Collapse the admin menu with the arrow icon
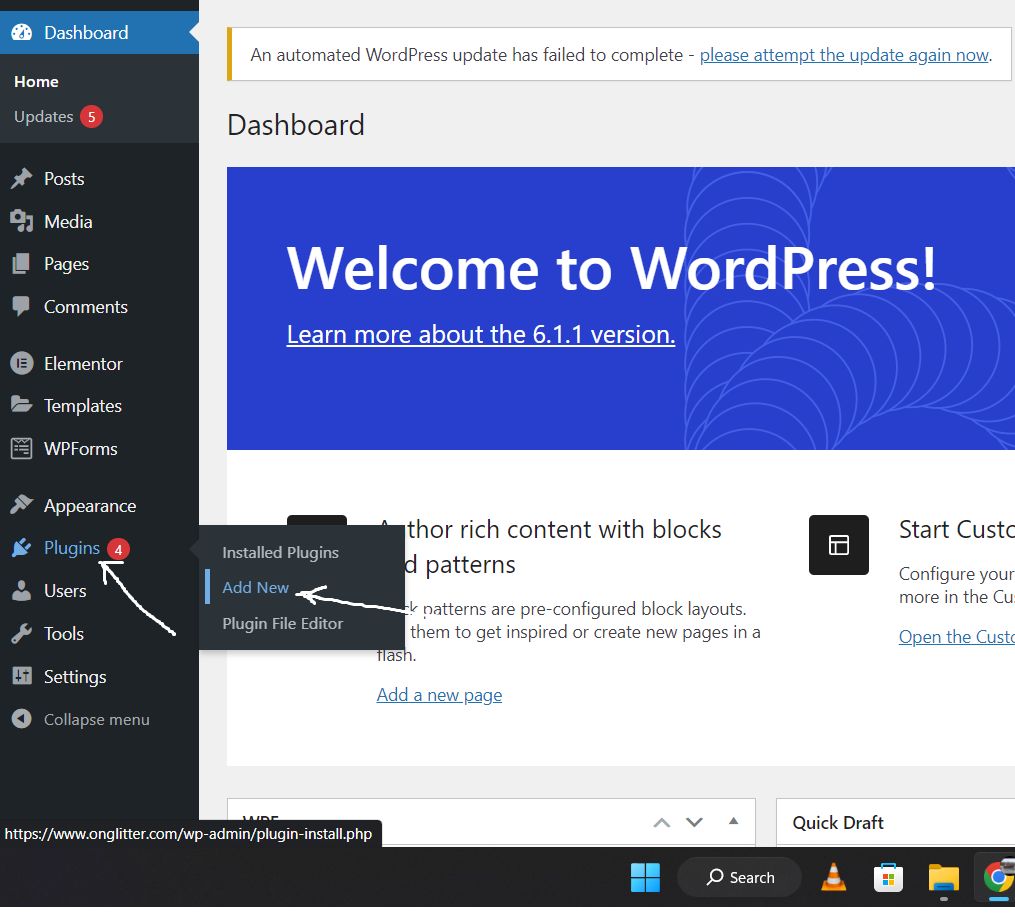The width and height of the screenshot is (1015, 915). tap(21, 719)
